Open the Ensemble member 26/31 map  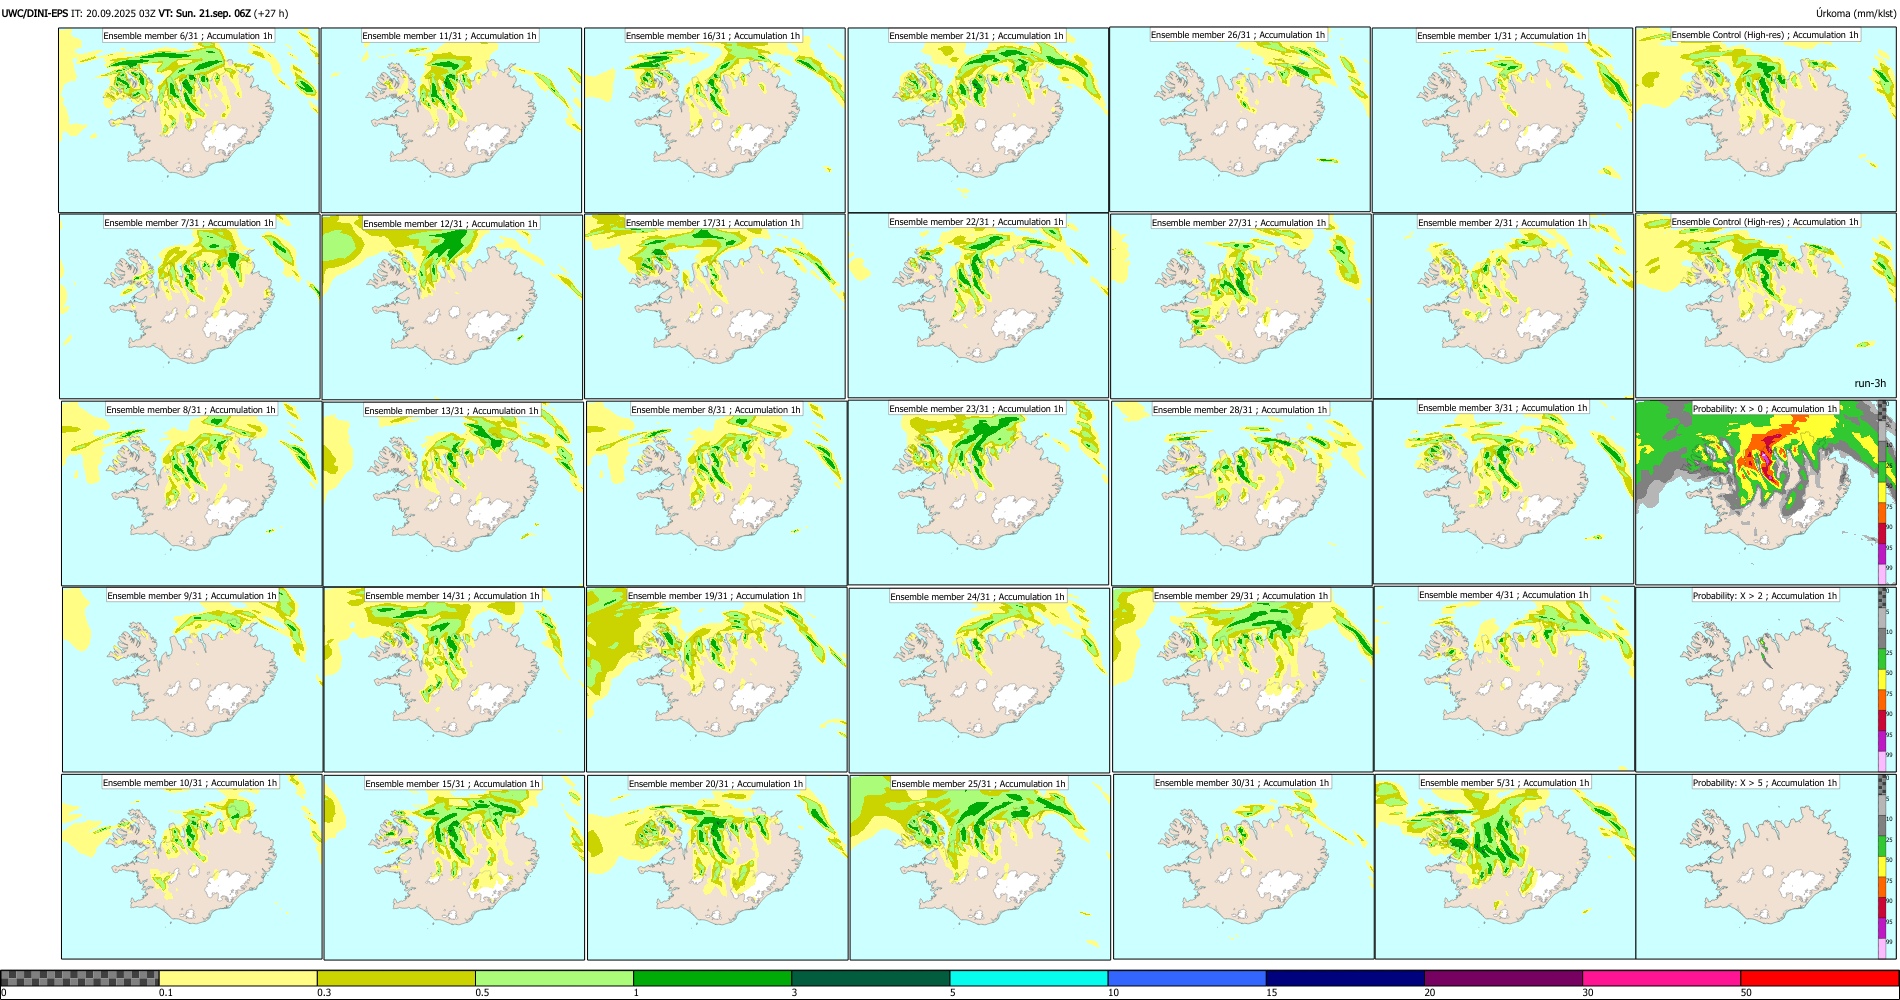[1240, 119]
